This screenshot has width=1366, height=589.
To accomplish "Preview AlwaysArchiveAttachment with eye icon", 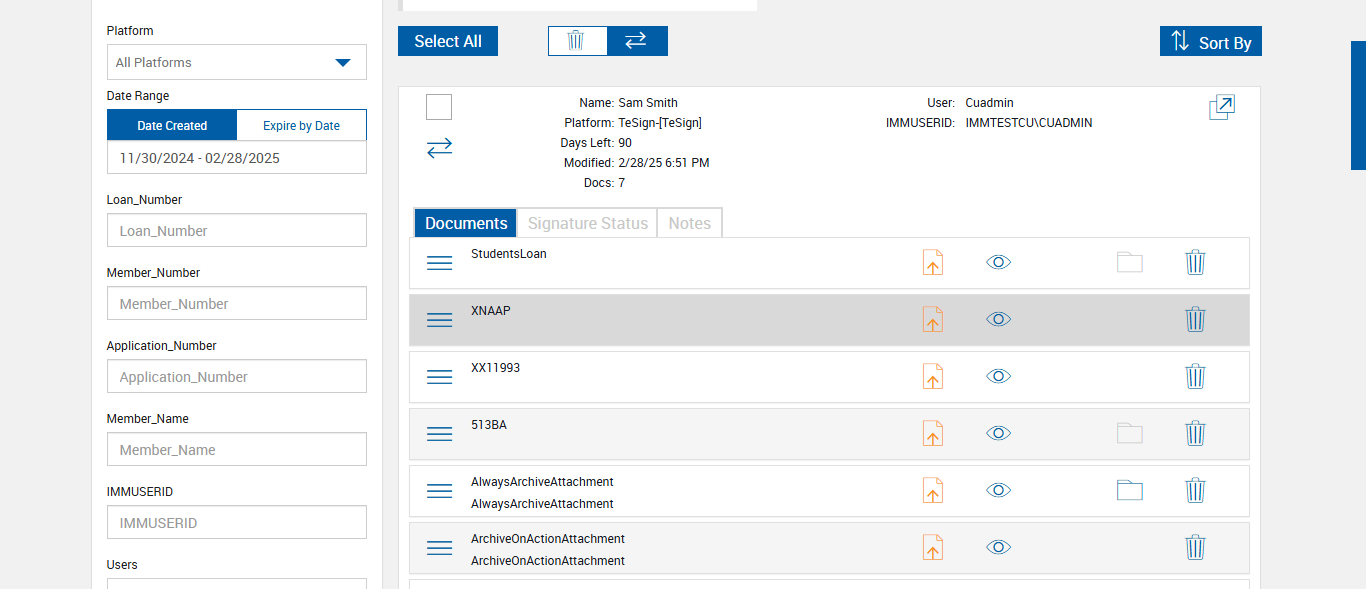I will (x=999, y=491).
